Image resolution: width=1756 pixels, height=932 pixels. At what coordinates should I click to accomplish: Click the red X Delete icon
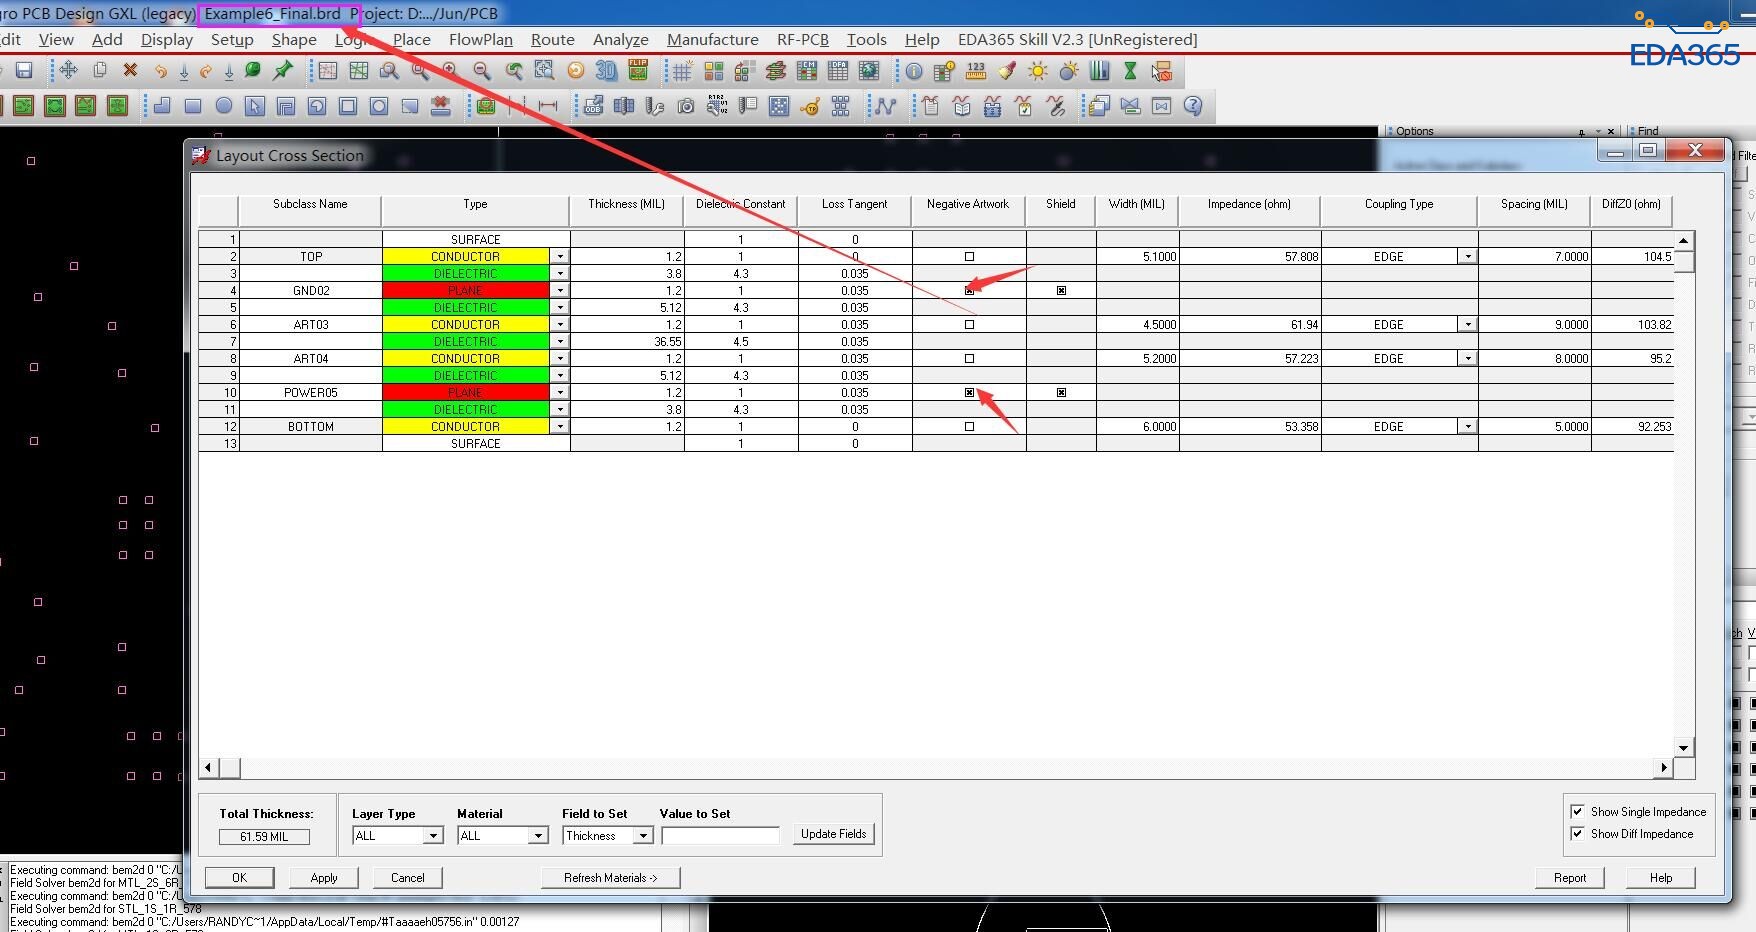130,70
